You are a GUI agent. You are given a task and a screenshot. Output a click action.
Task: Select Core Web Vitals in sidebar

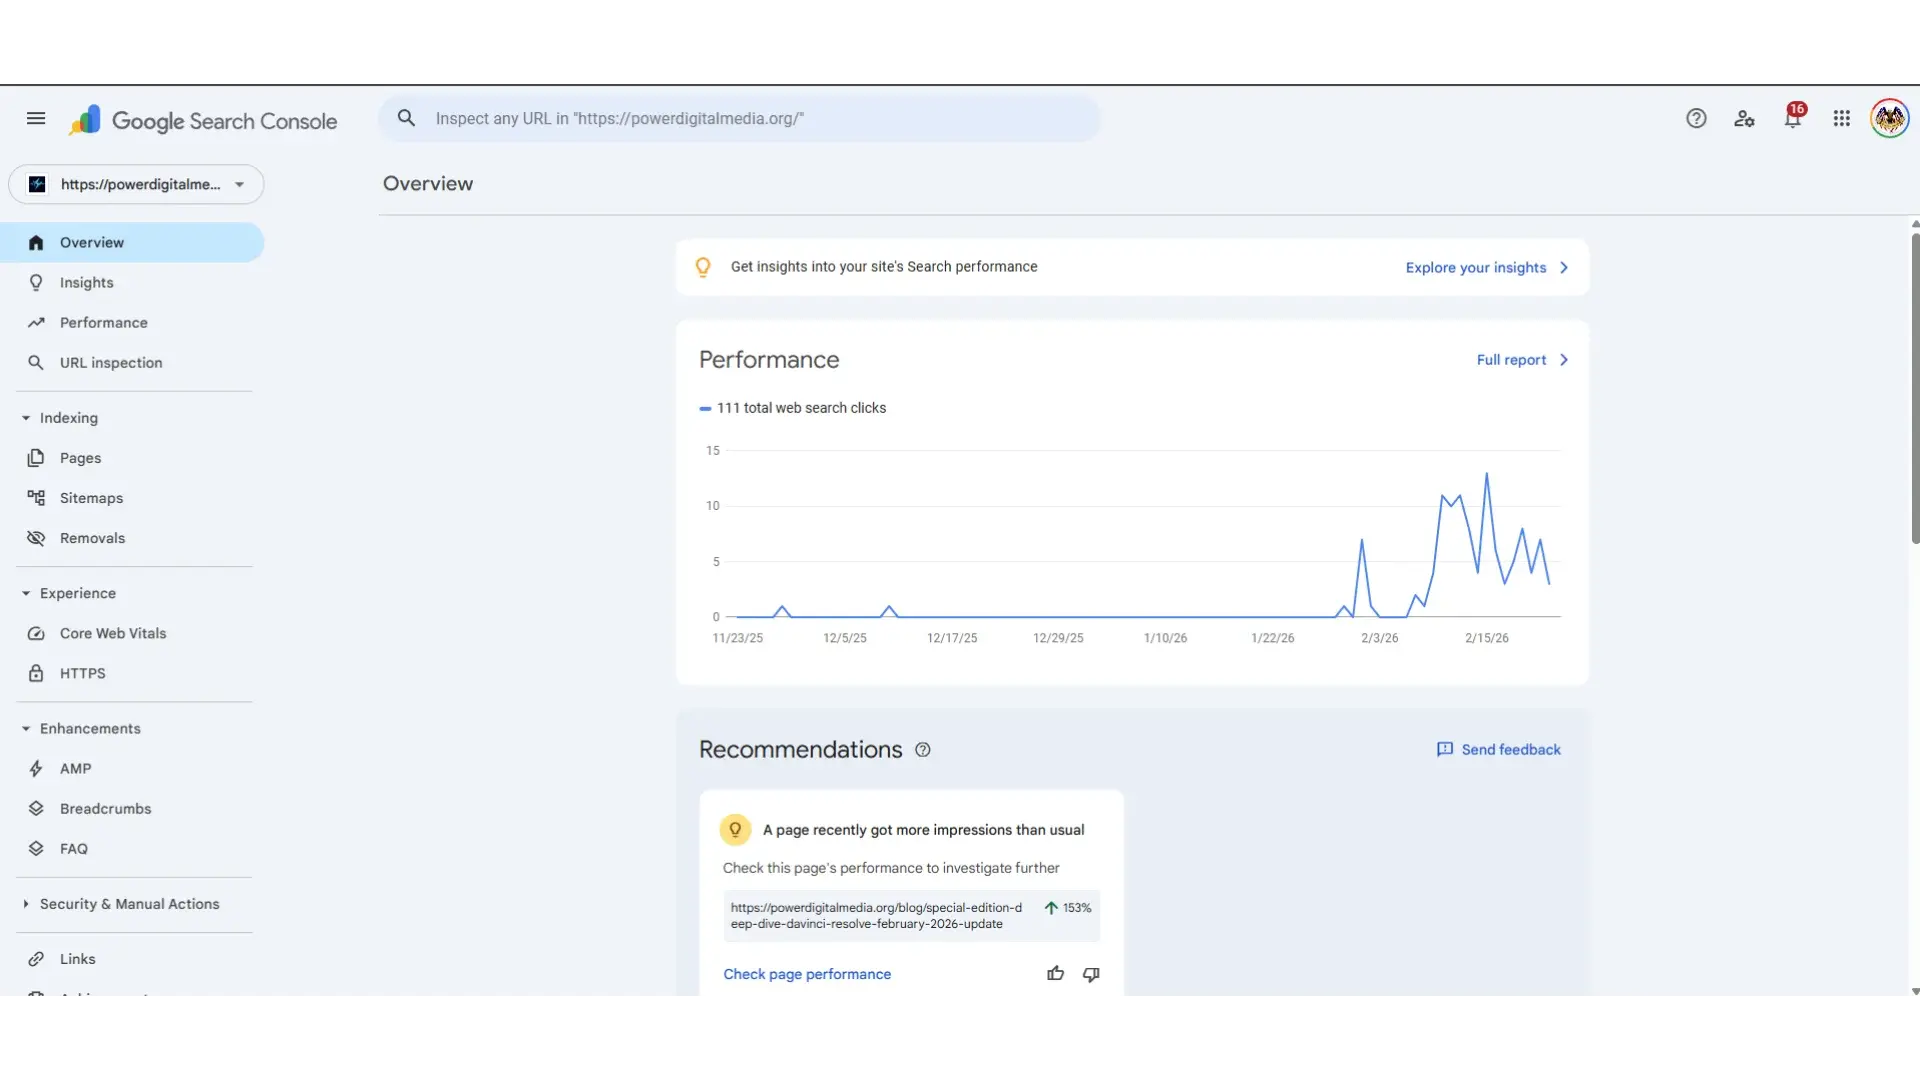click(112, 632)
